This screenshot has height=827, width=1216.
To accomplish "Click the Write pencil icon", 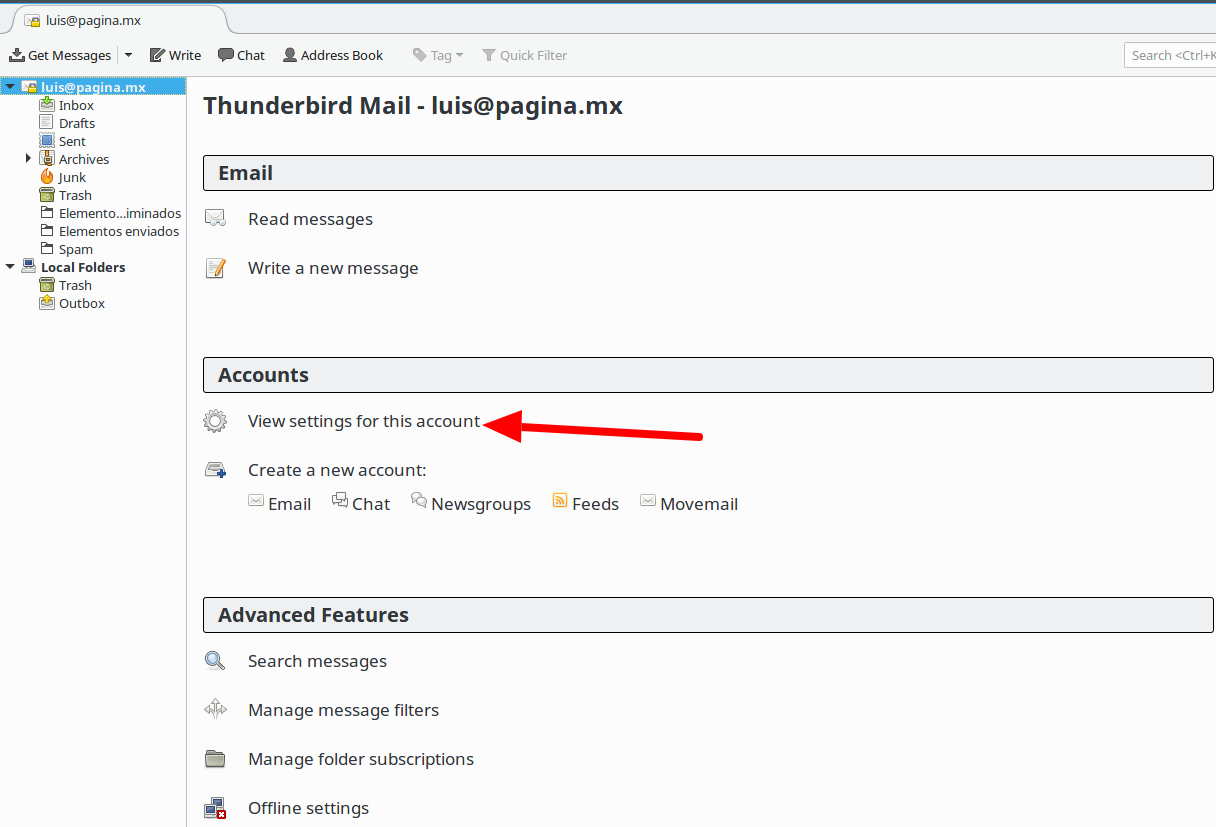I will pos(157,55).
